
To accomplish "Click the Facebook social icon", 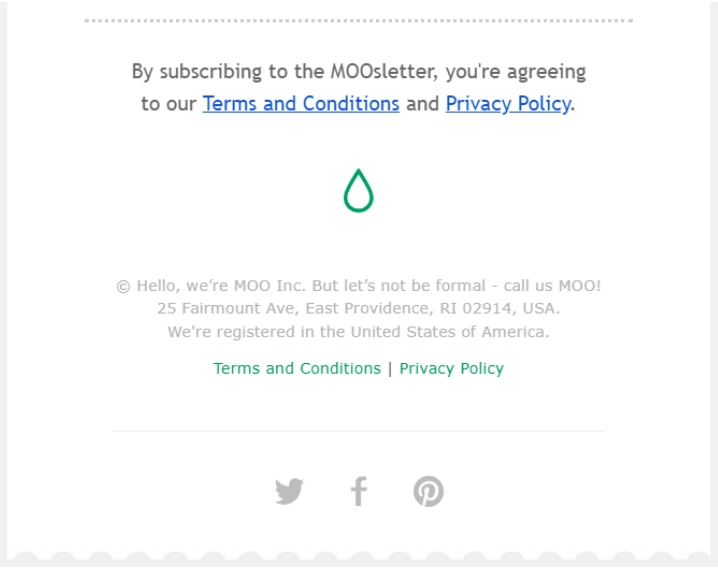I will 358,491.
